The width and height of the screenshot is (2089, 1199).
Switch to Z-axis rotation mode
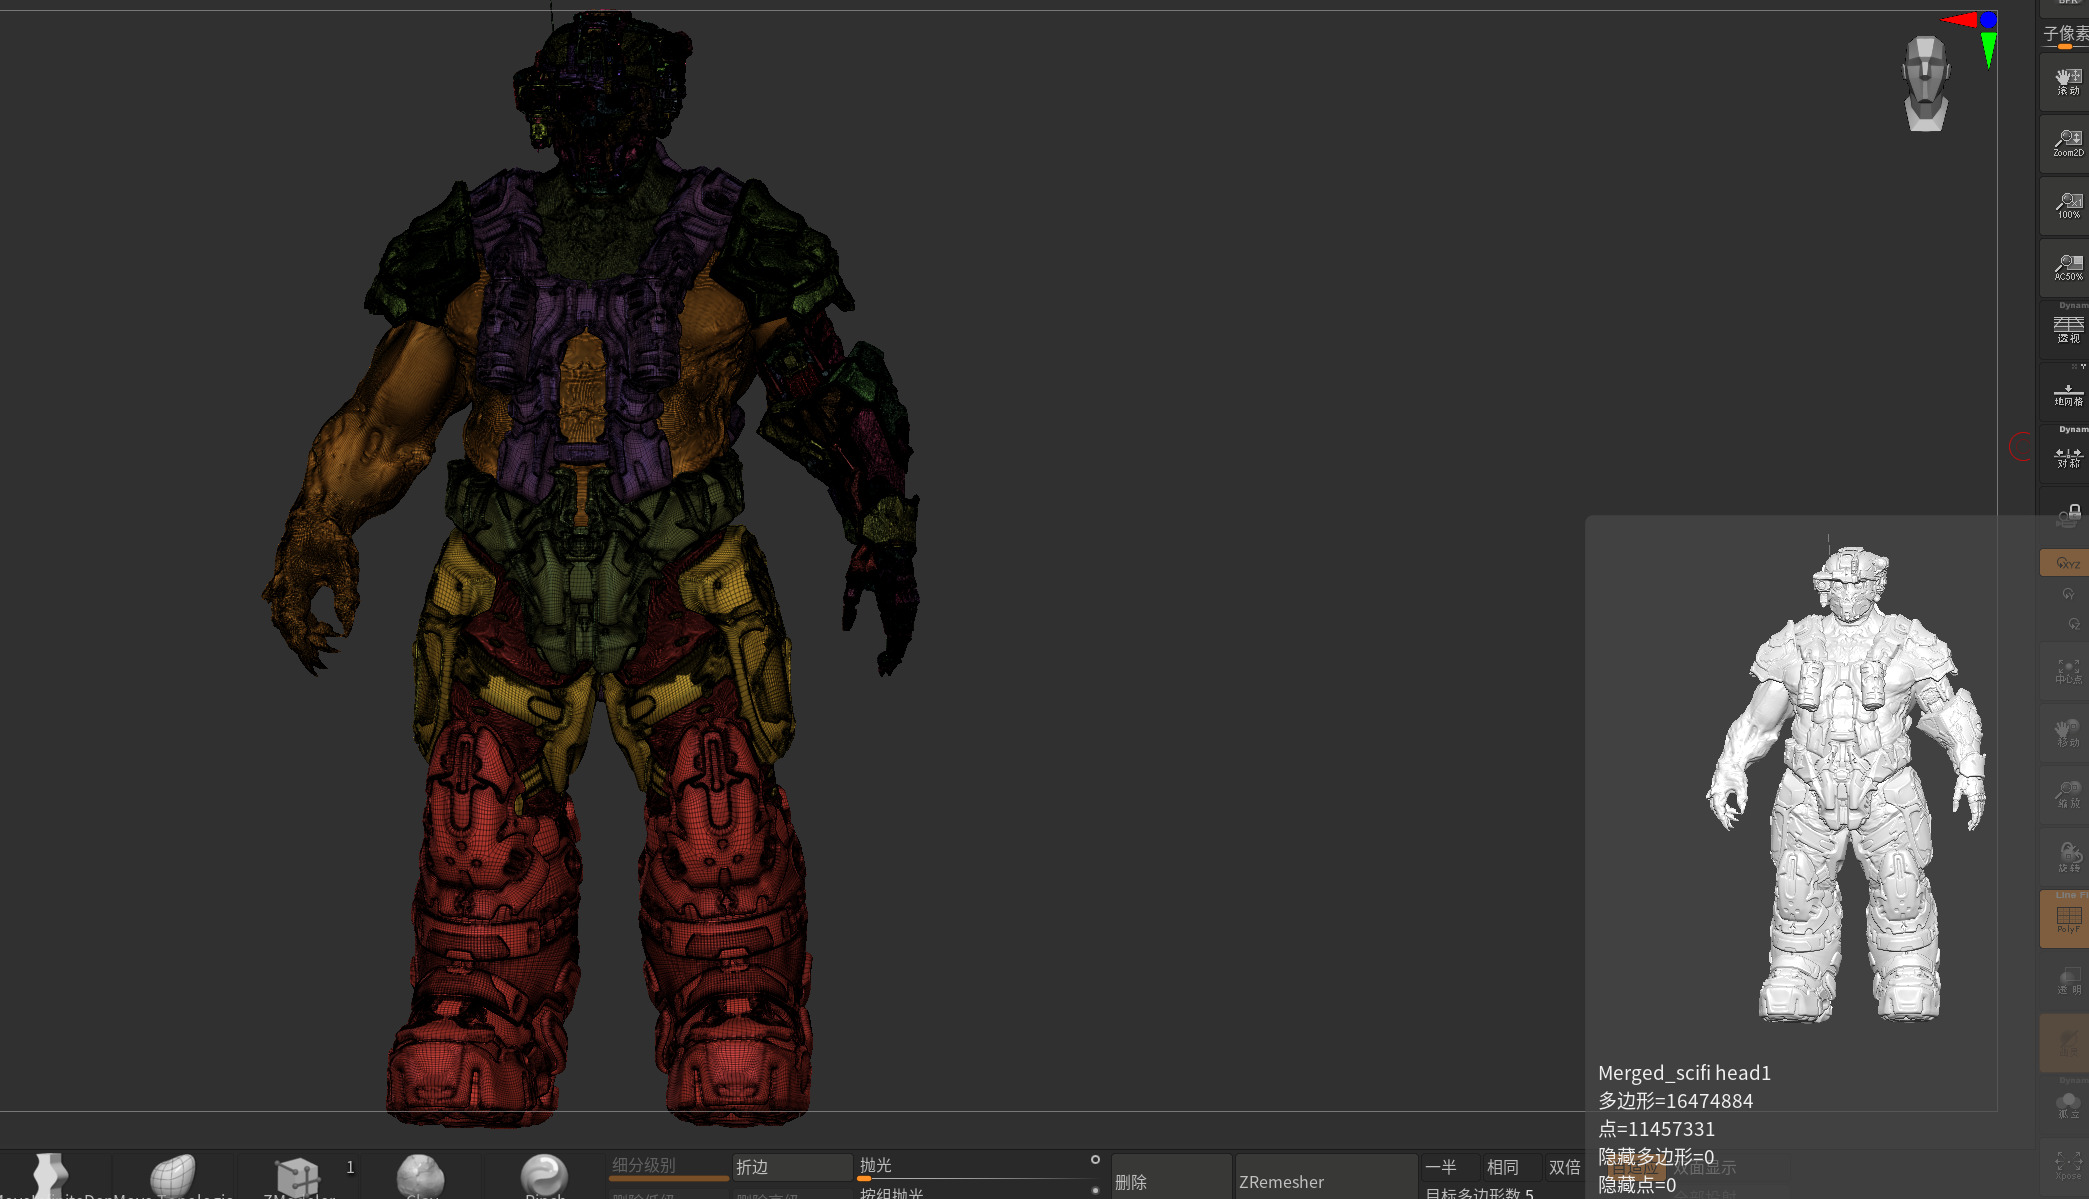click(x=2072, y=623)
